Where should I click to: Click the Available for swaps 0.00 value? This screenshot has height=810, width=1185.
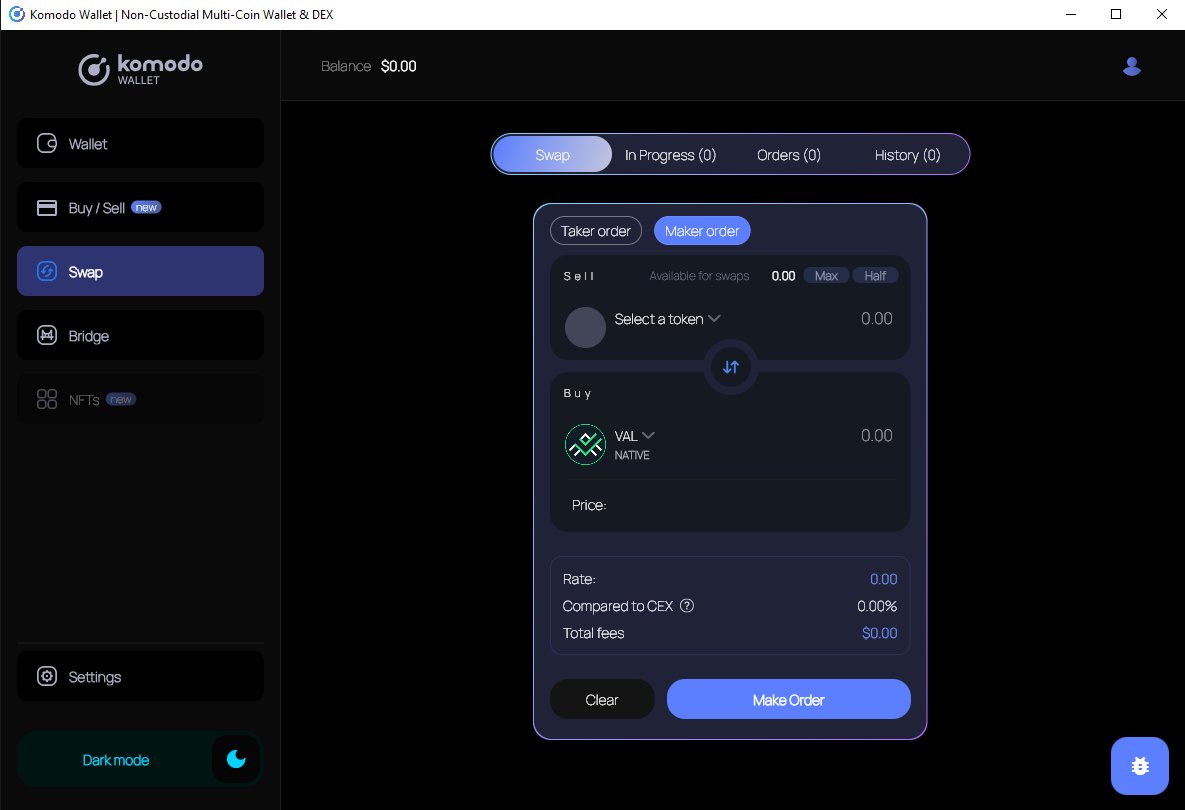(x=783, y=276)
